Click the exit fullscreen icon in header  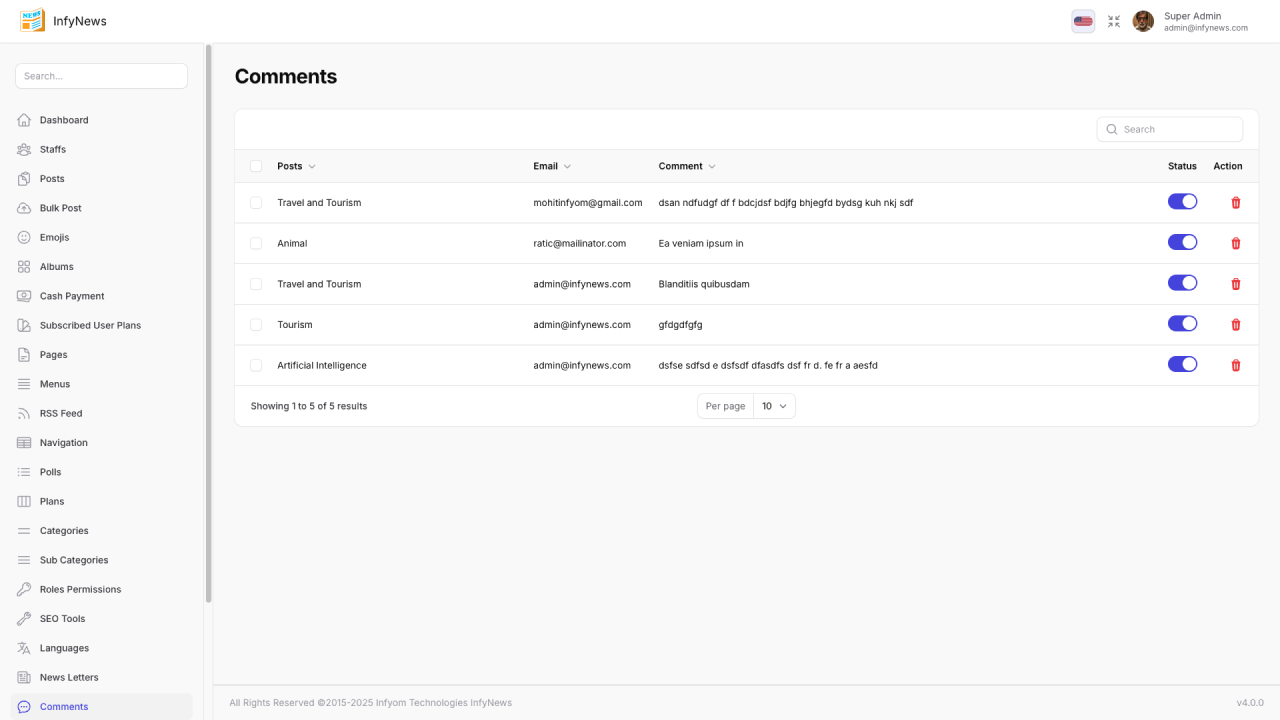click(x=1114, y=21)
